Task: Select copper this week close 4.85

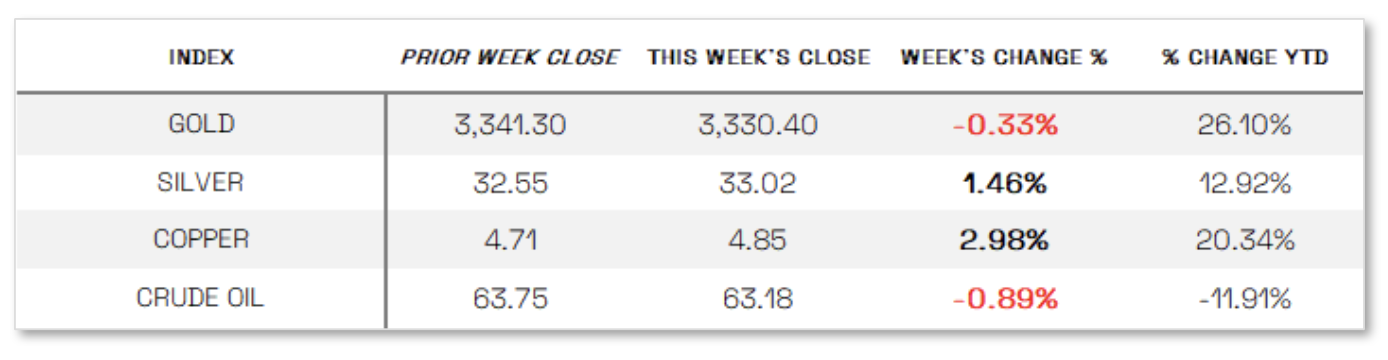Action: pos(759,241)
